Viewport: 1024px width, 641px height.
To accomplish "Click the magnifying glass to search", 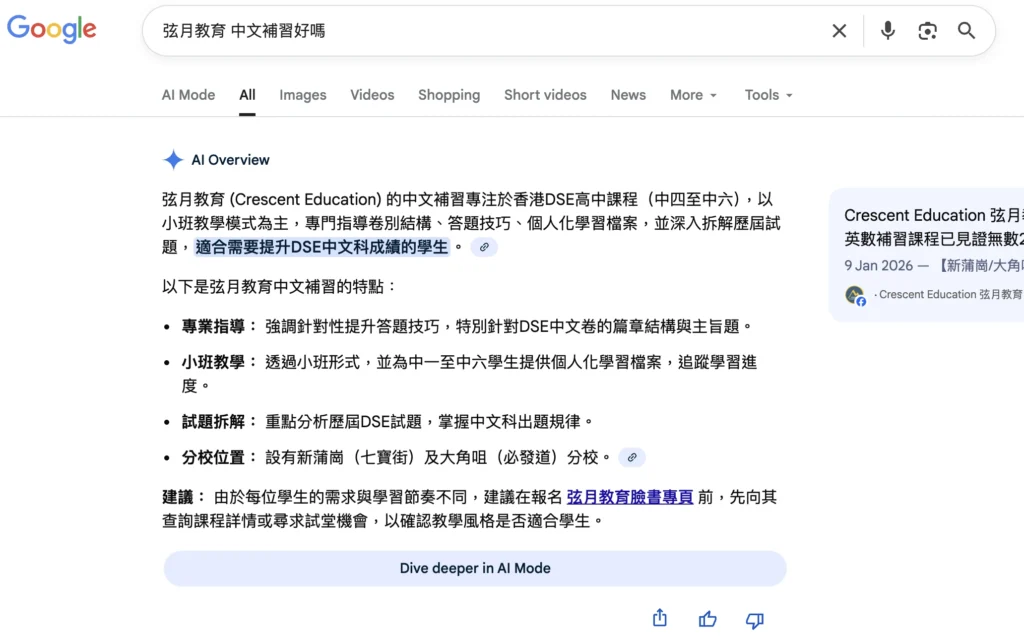I will coord(965,31).
